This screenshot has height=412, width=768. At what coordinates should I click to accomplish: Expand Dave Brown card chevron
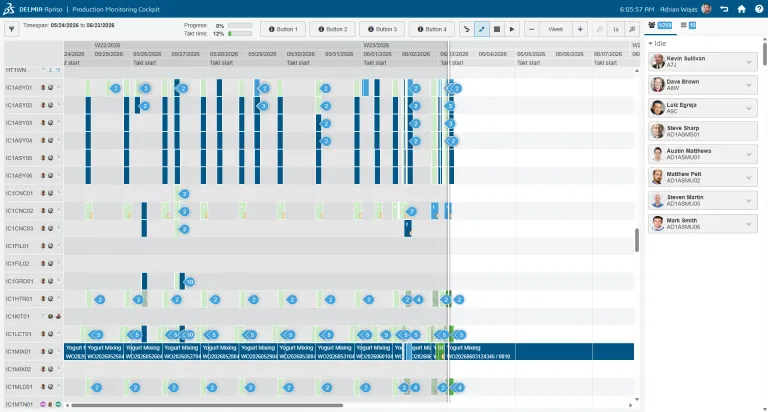(x=748, y=85)
